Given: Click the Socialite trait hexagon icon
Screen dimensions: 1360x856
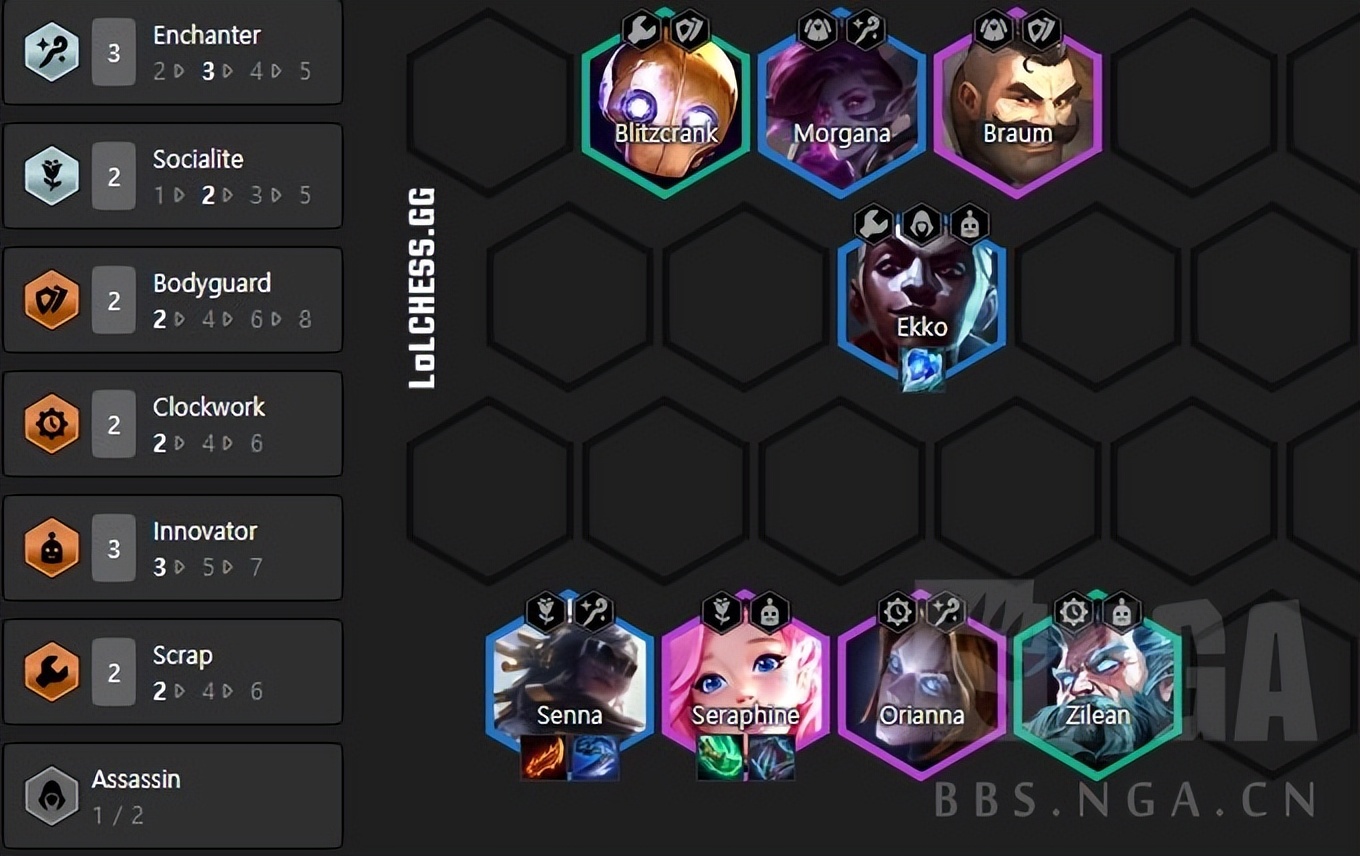Looking at the screenshot, I should (51, 177).
